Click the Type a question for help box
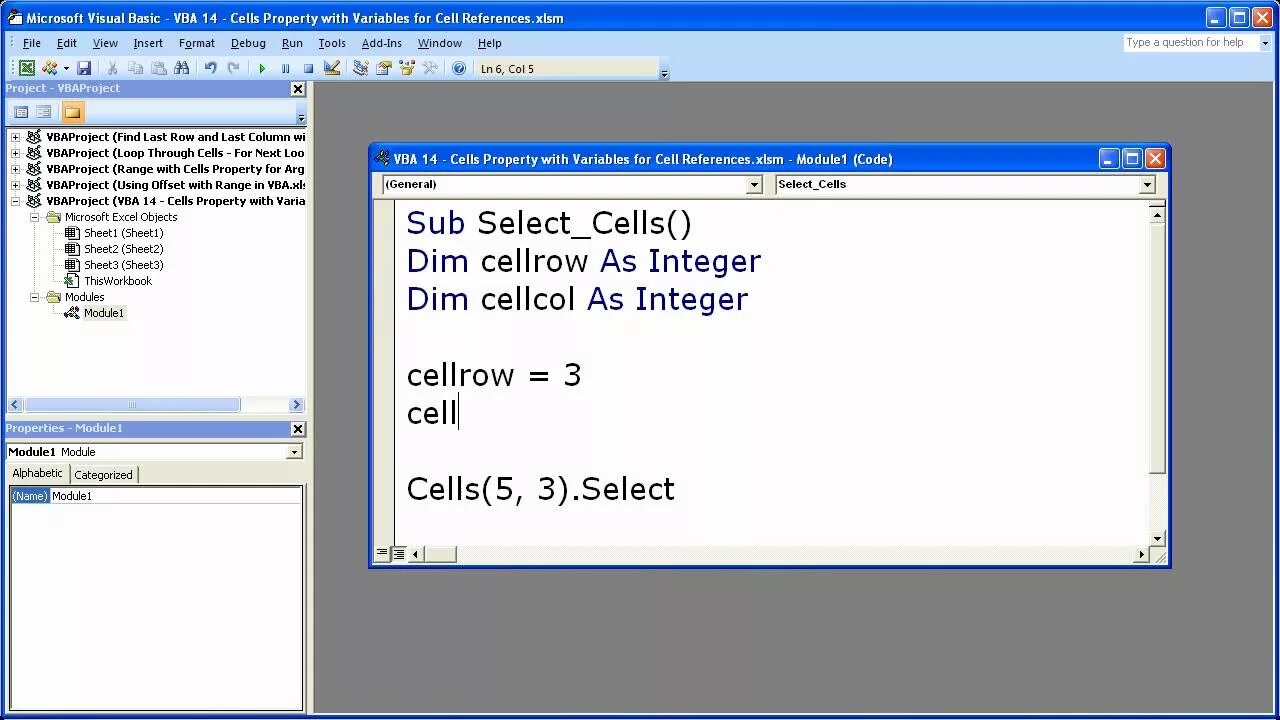Image resolution: width=1280 pixels, height=720 pixels. click(x=1190, y=43)
